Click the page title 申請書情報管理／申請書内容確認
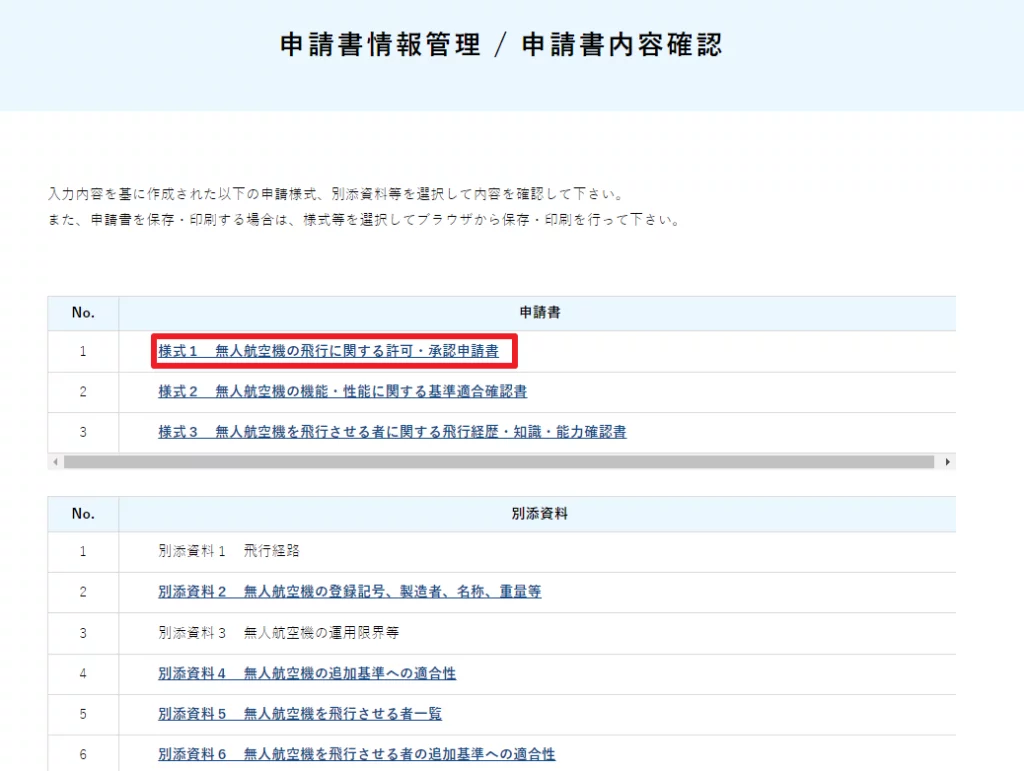This screenshot has width=1024, height=771. 511,44
